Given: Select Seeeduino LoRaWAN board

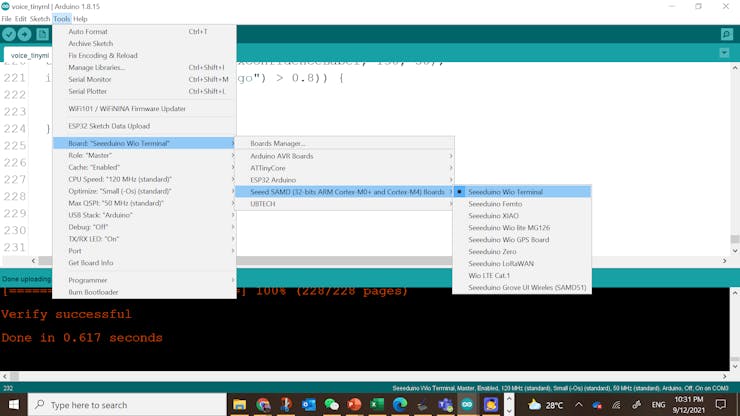Looking at the screenshot, I should point(522,263).
